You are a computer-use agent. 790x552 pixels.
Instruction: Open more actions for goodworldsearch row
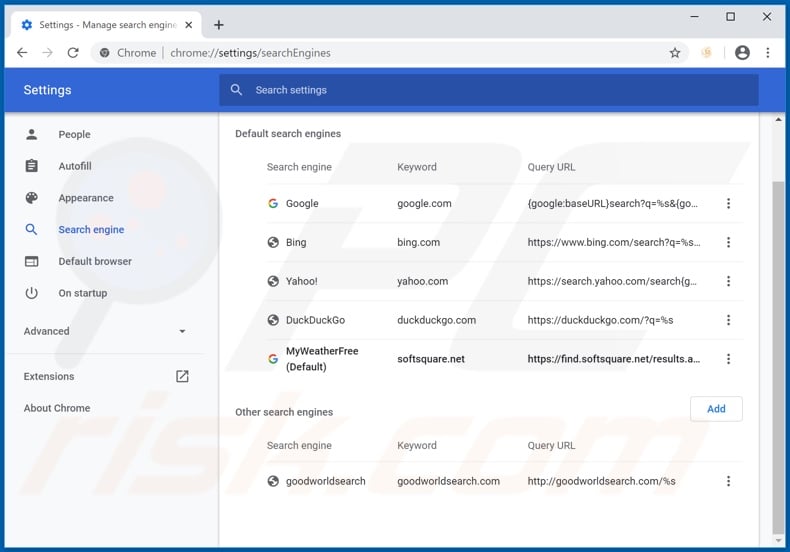(728, 481)
